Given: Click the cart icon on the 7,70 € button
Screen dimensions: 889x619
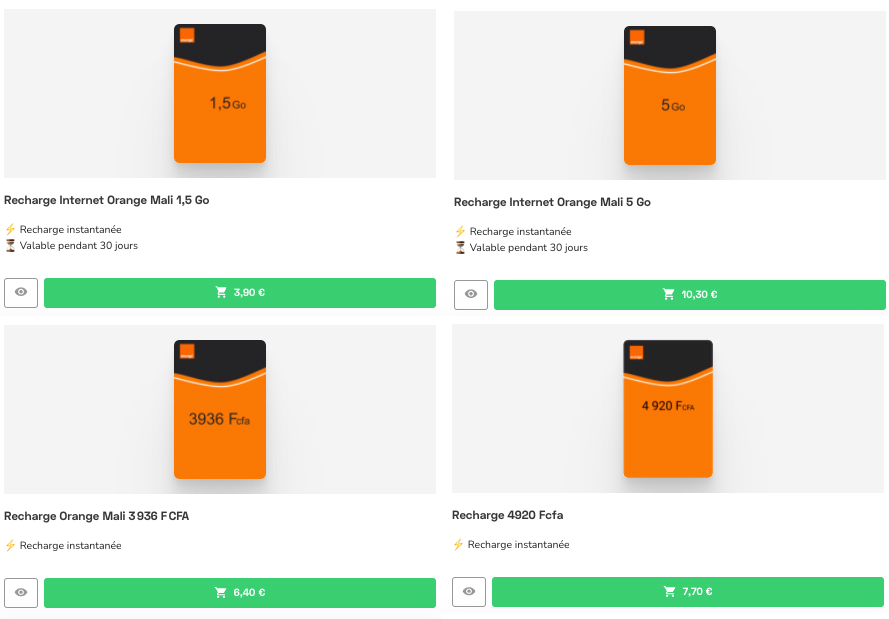Looking at the screenshot, I should click(668, 591).
